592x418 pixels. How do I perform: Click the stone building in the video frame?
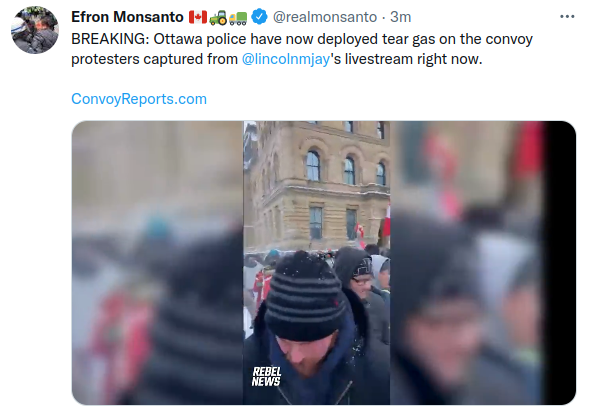[317, 185]
